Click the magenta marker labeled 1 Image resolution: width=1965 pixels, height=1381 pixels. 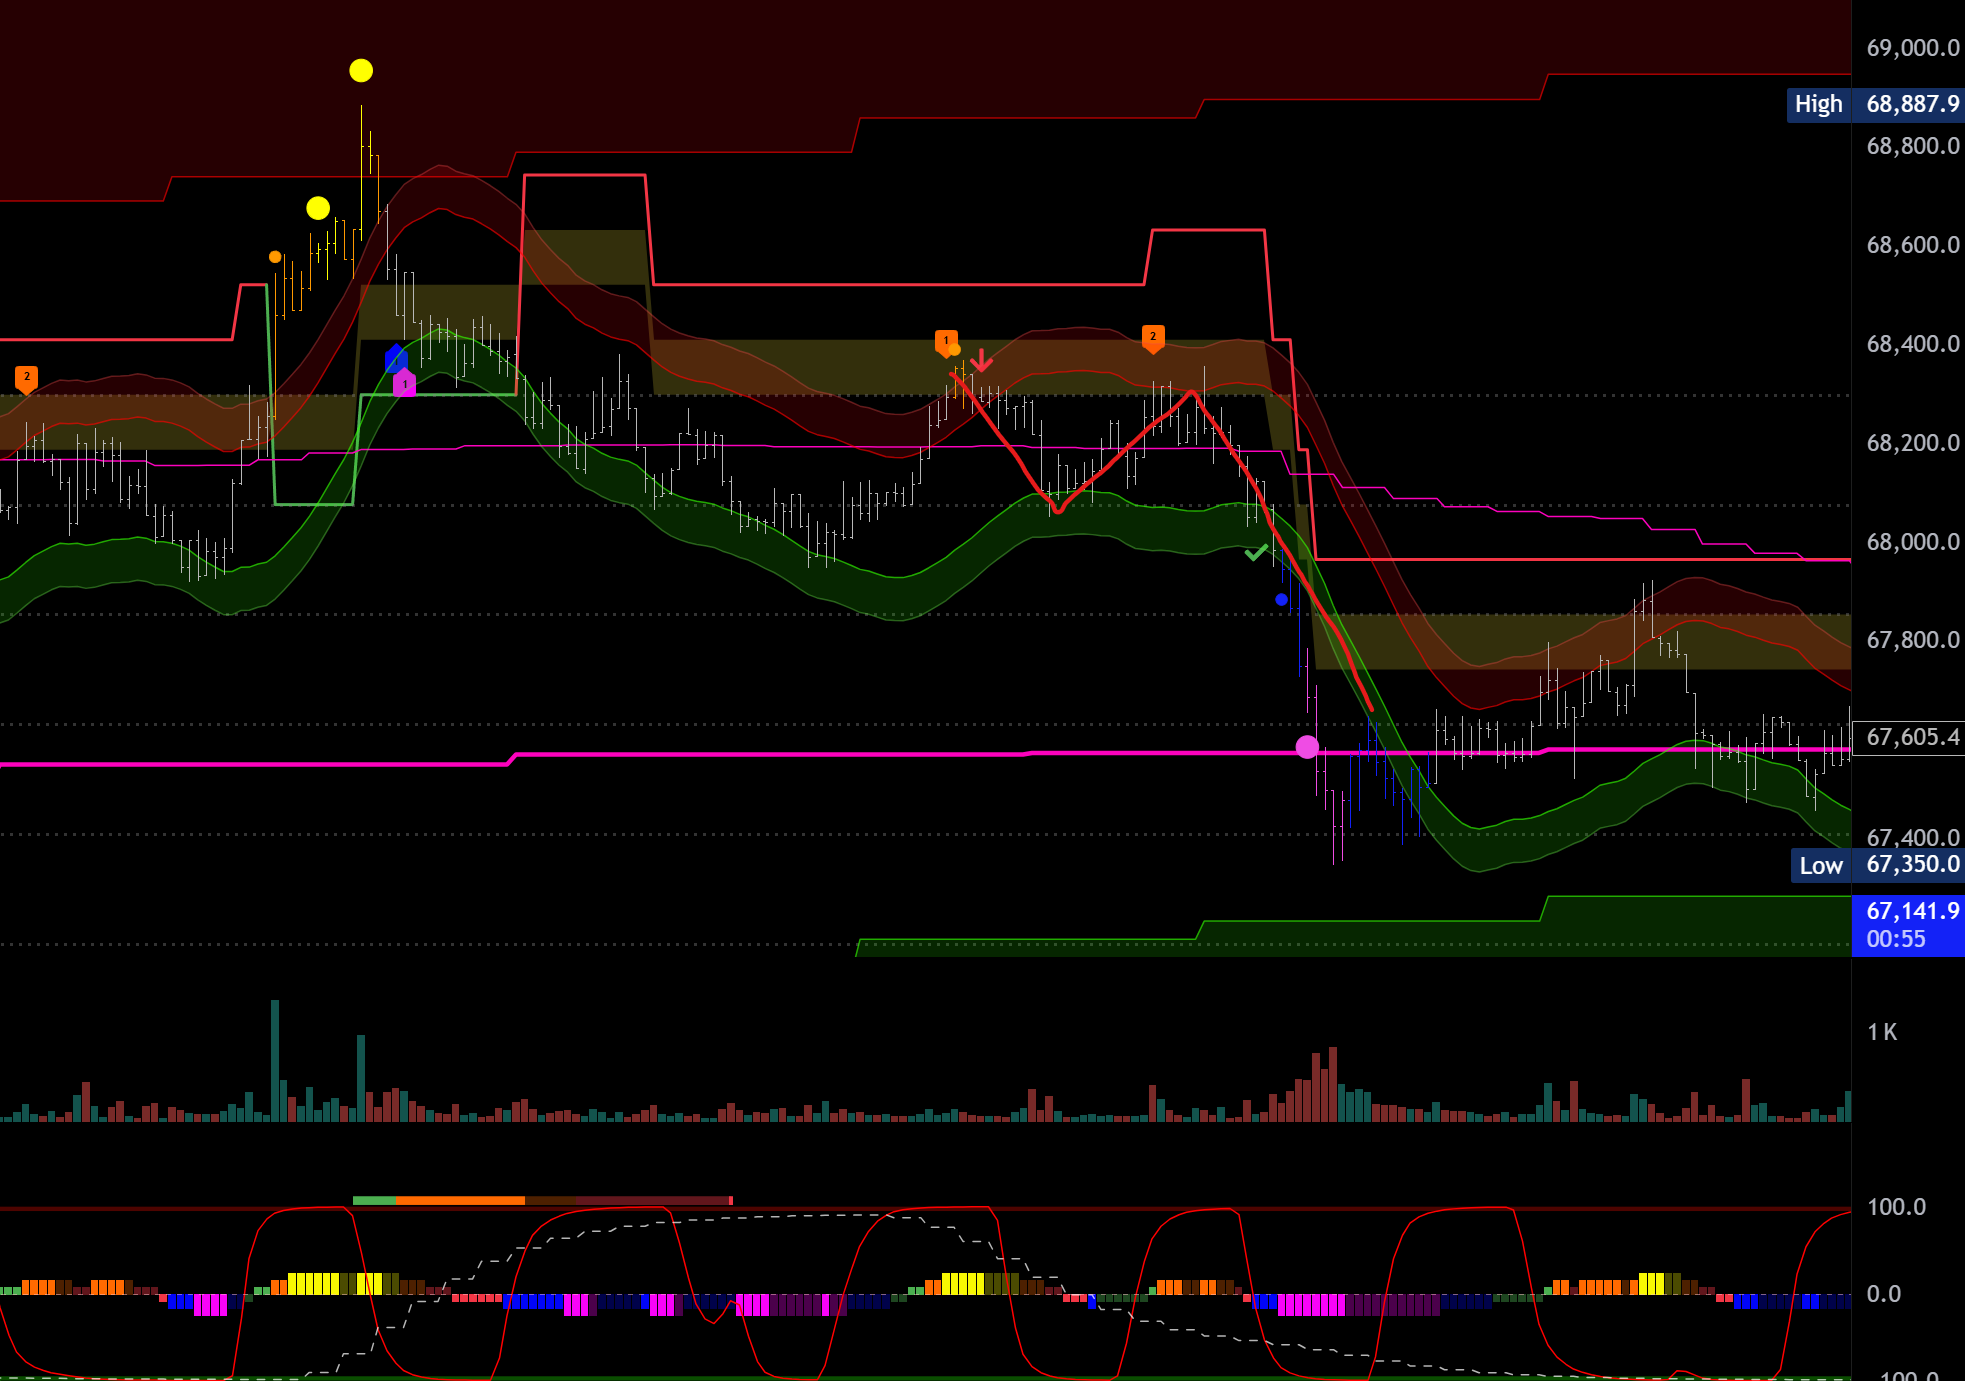405,383
